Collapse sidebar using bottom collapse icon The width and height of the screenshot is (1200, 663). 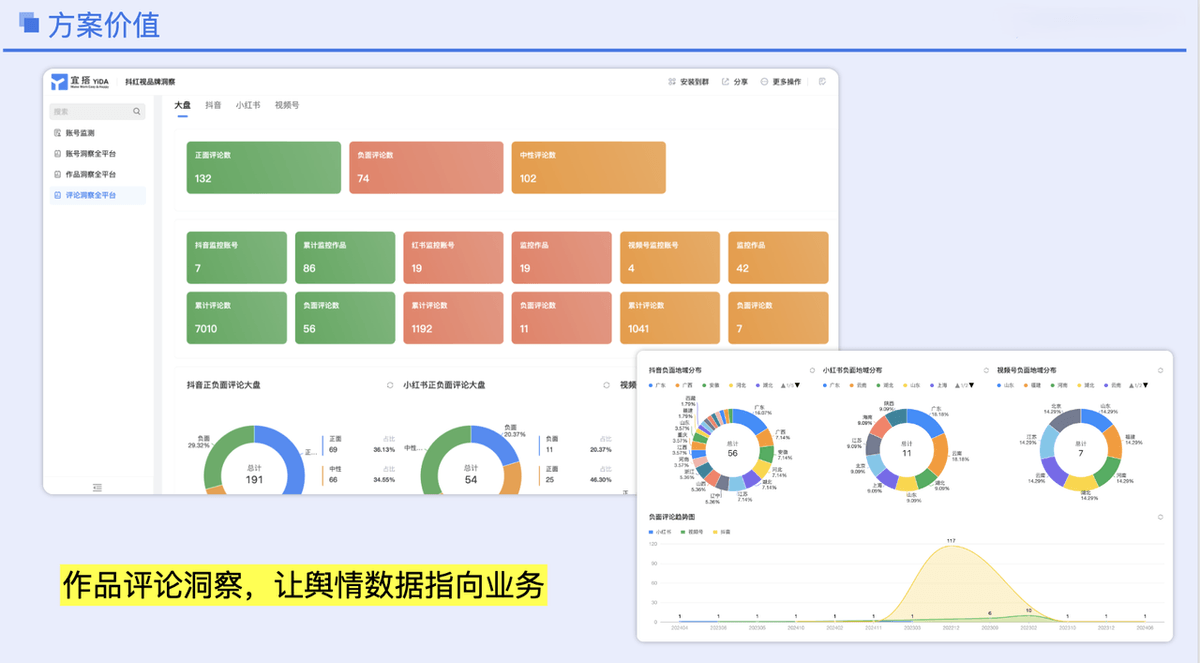point(97,487)
